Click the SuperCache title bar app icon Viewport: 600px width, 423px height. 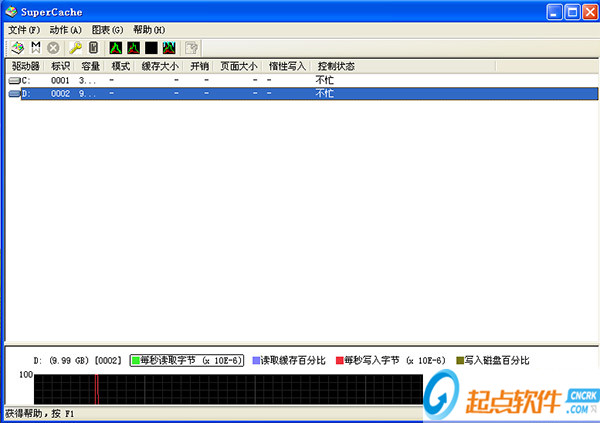point(11,12)
